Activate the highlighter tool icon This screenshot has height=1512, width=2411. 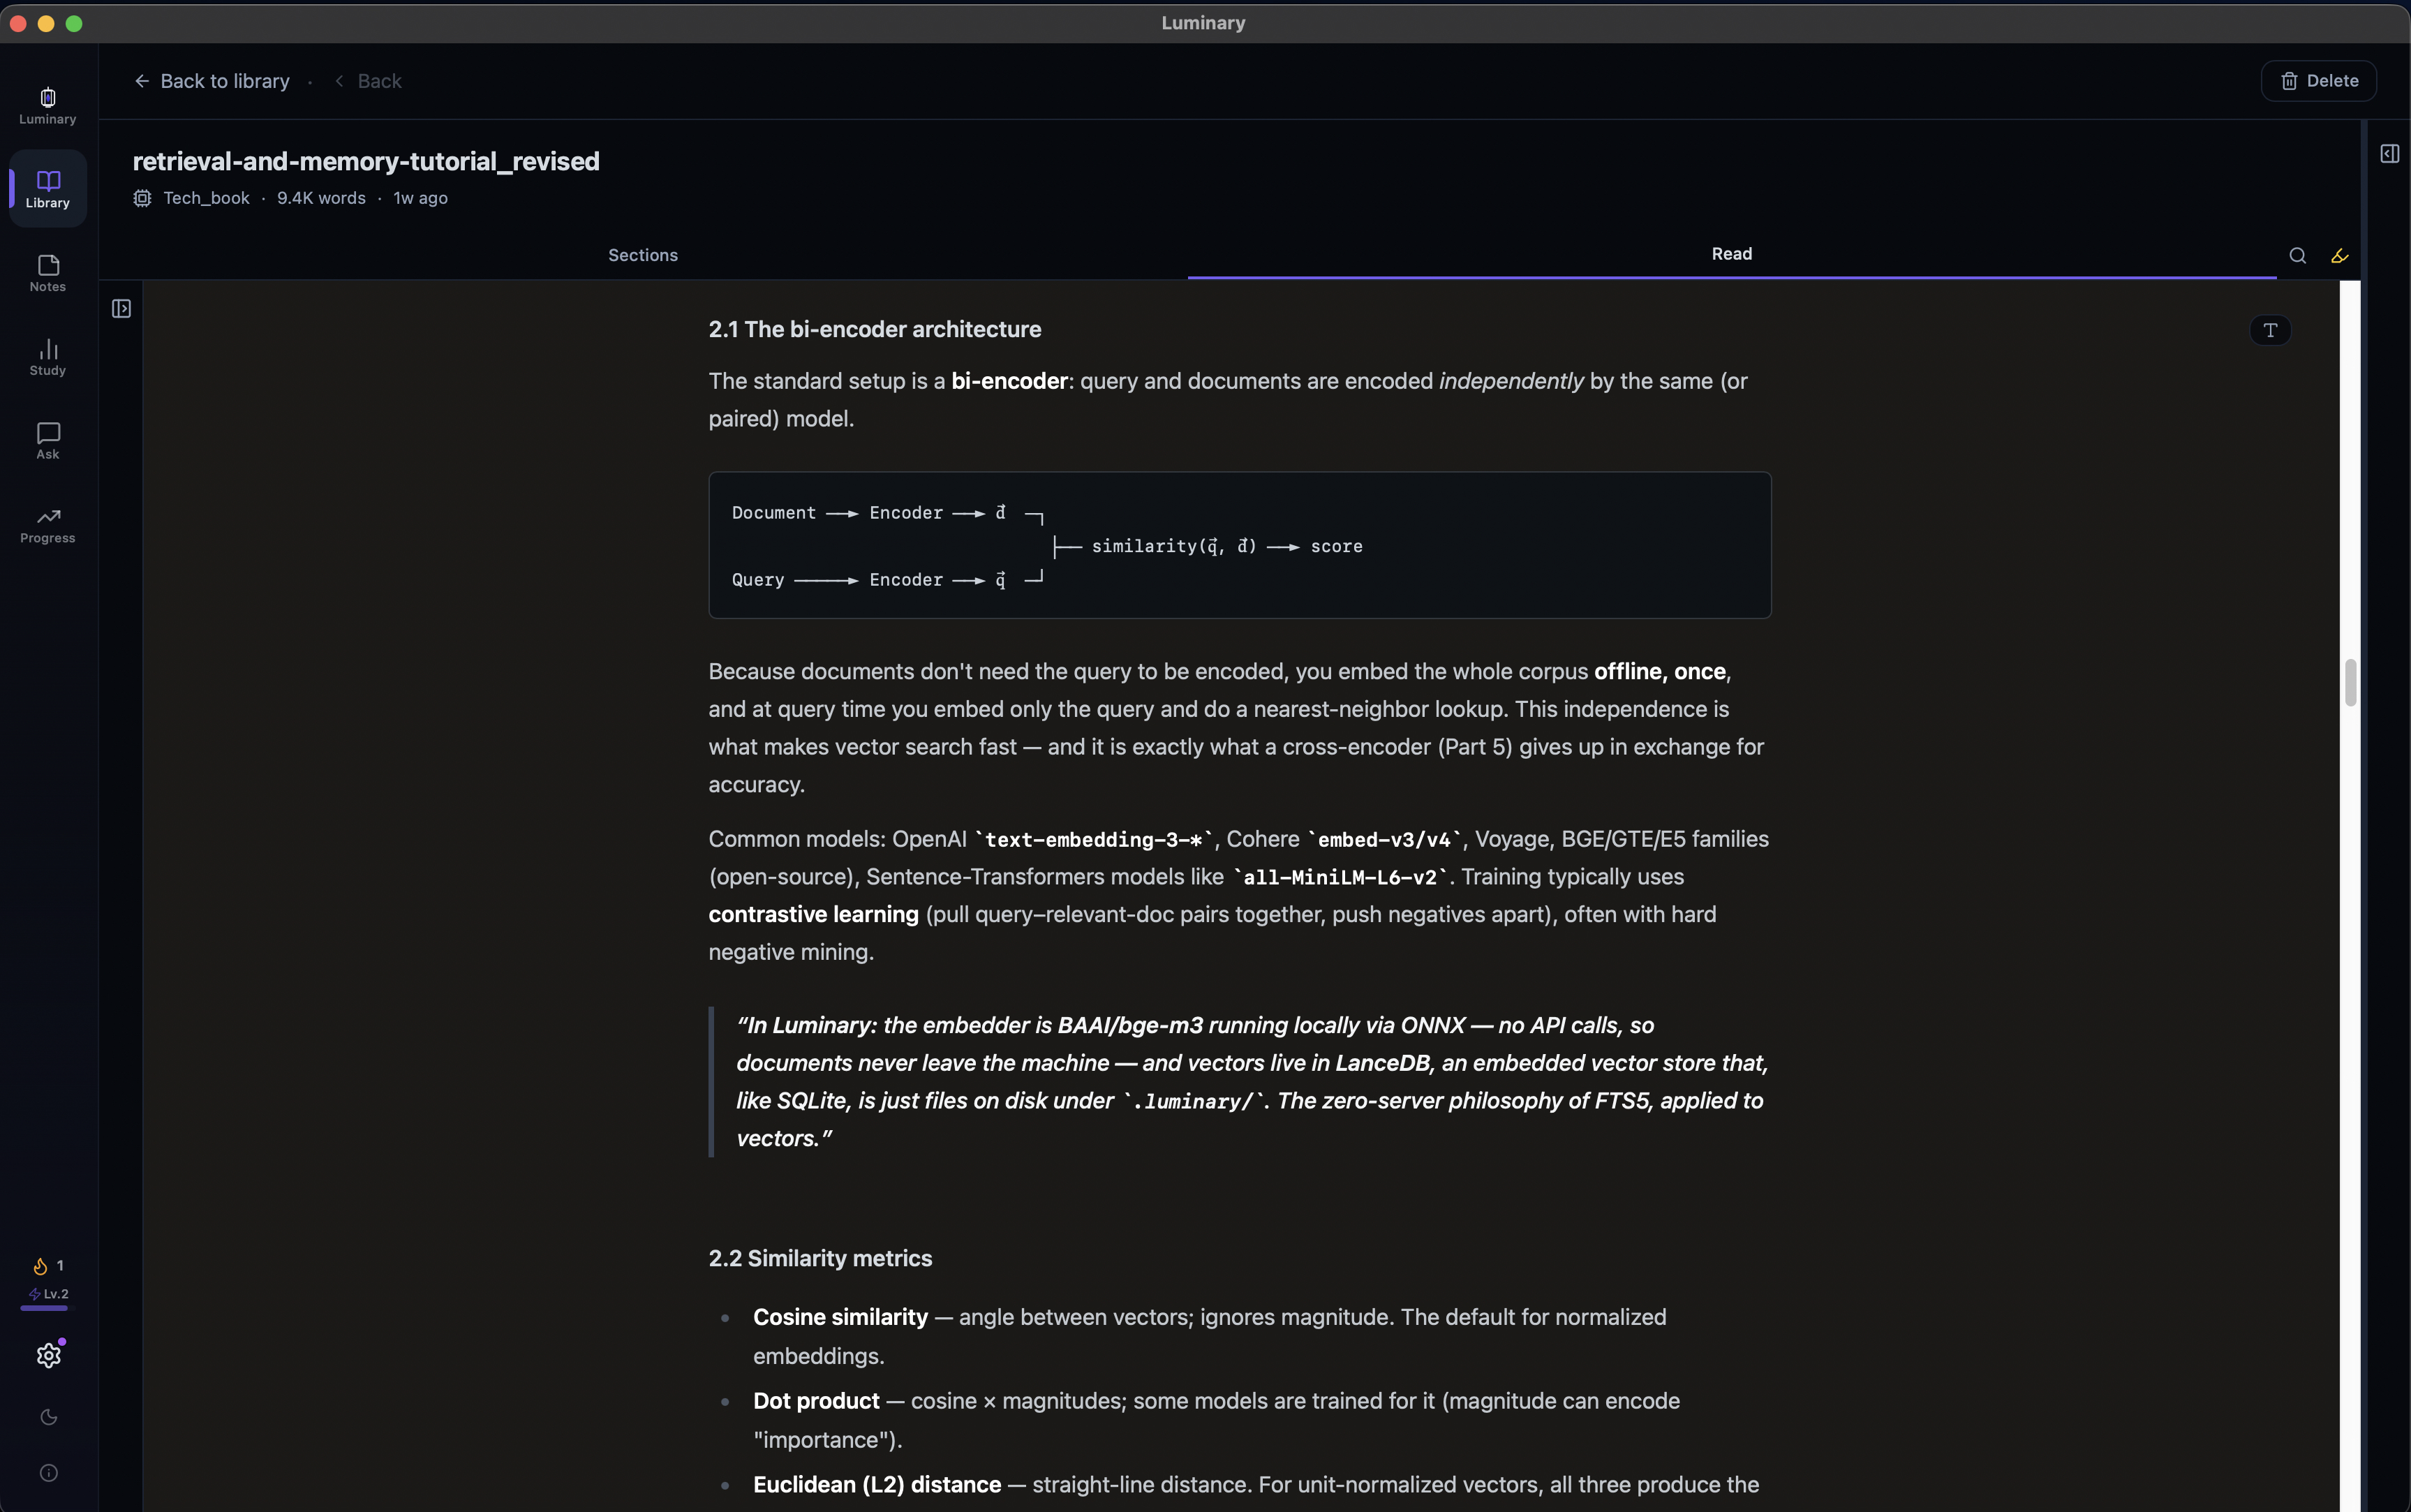coord(2339,256)
